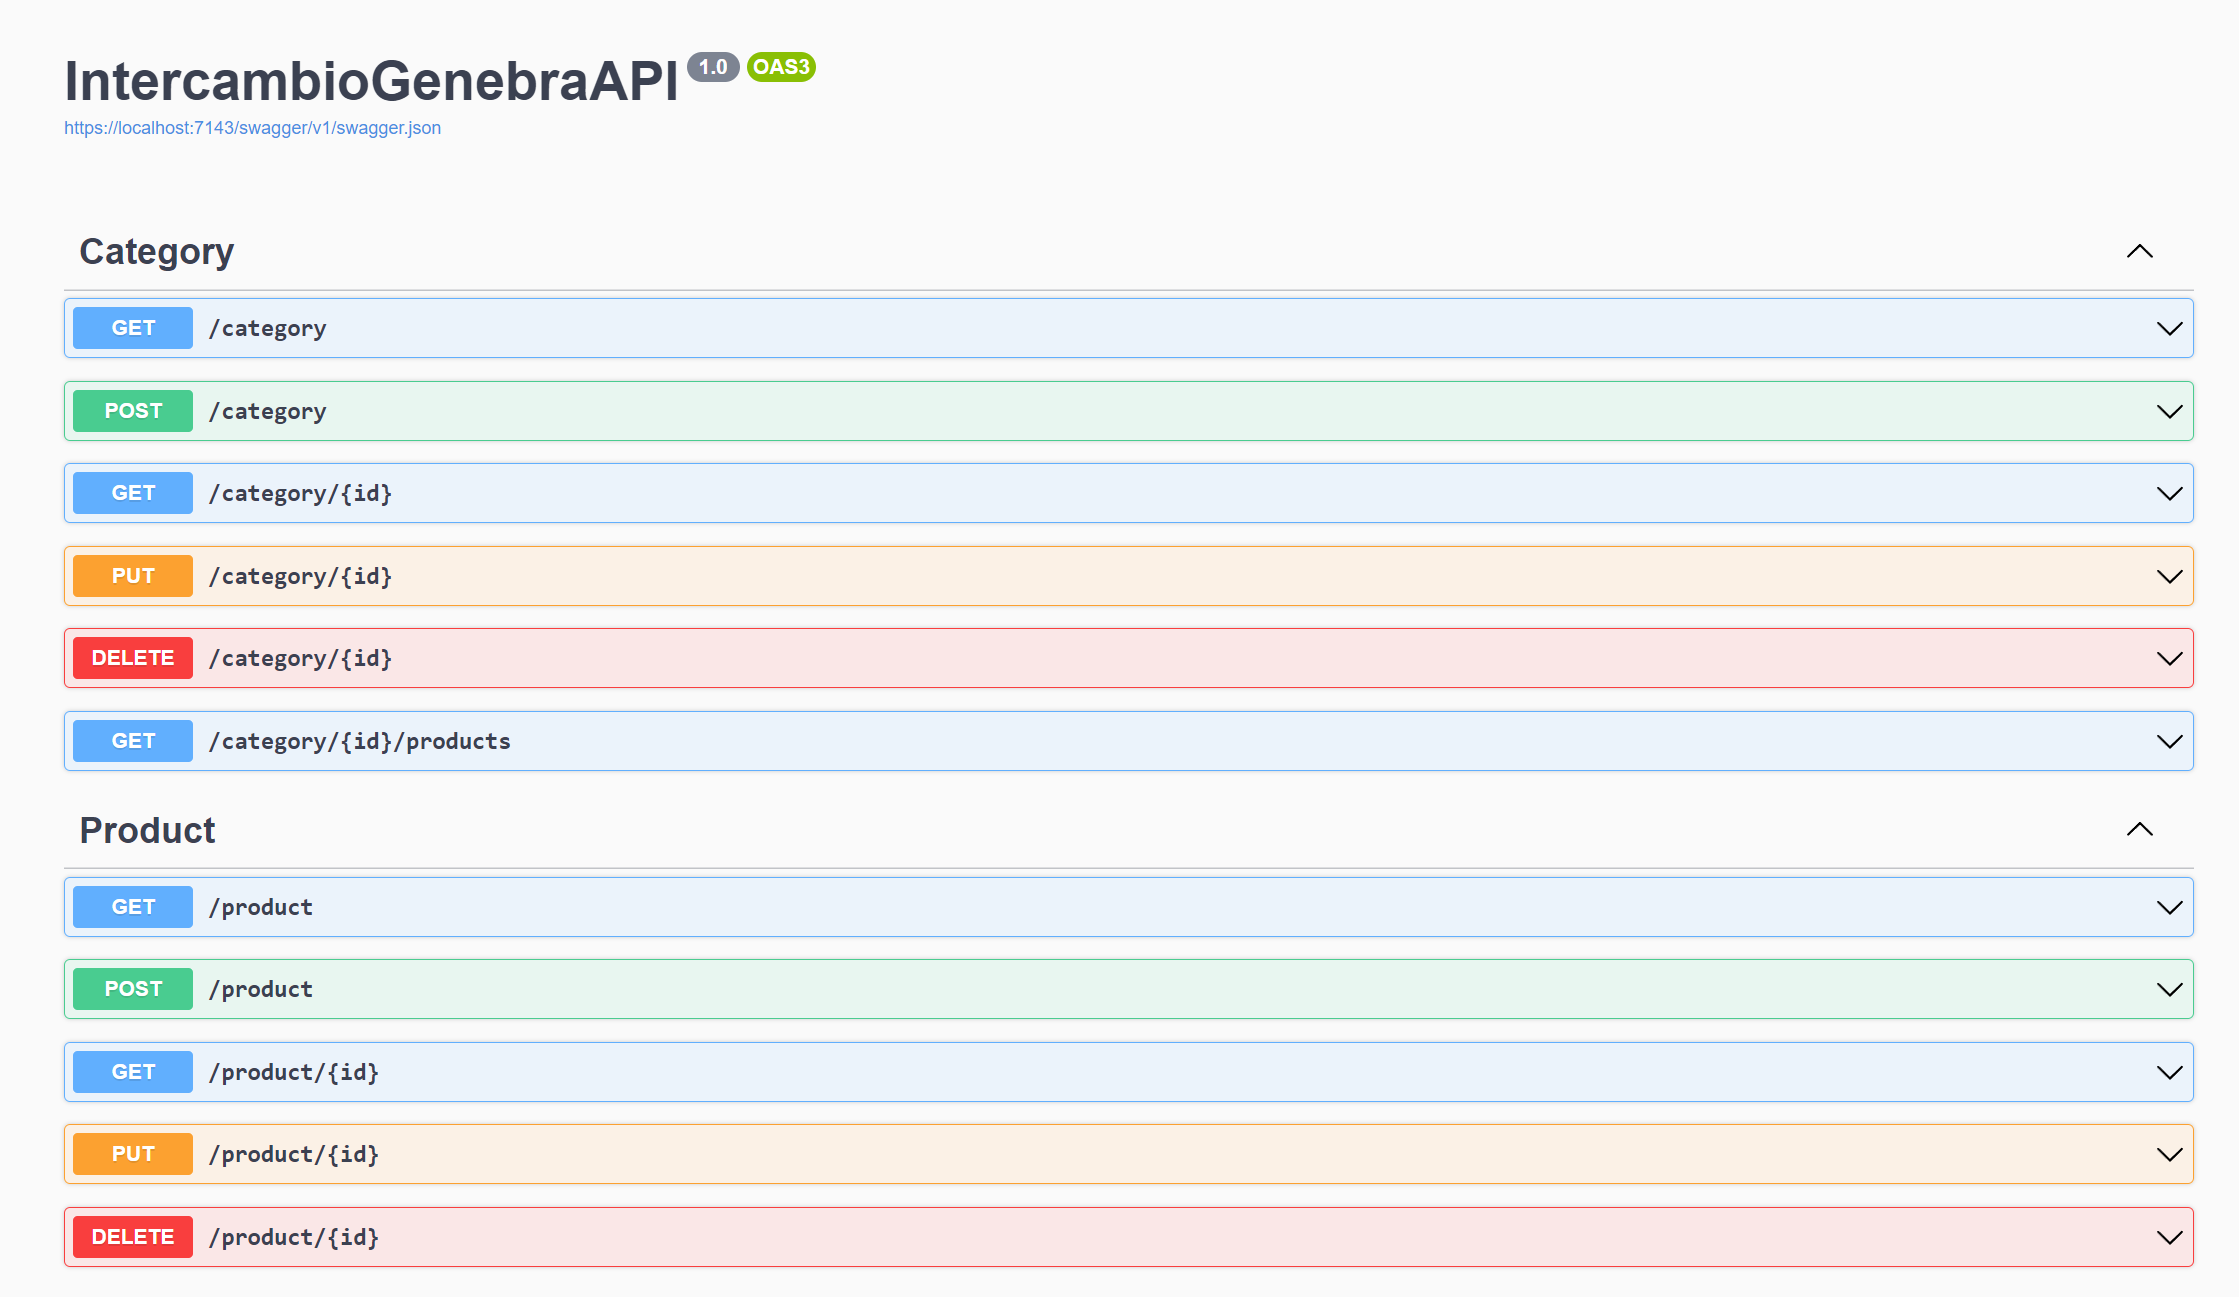Click the PUT badge on /product/{id}
The image size is (2239, 1297).
pos(132,1153)
